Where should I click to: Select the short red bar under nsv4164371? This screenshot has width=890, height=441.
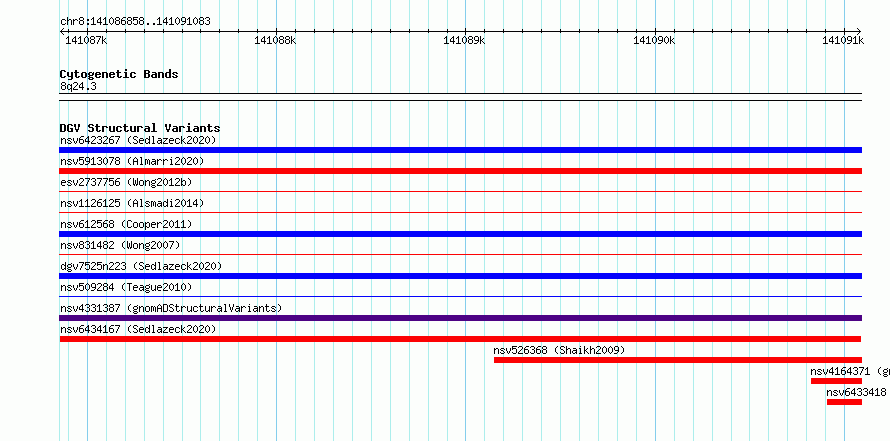point(836,381)
